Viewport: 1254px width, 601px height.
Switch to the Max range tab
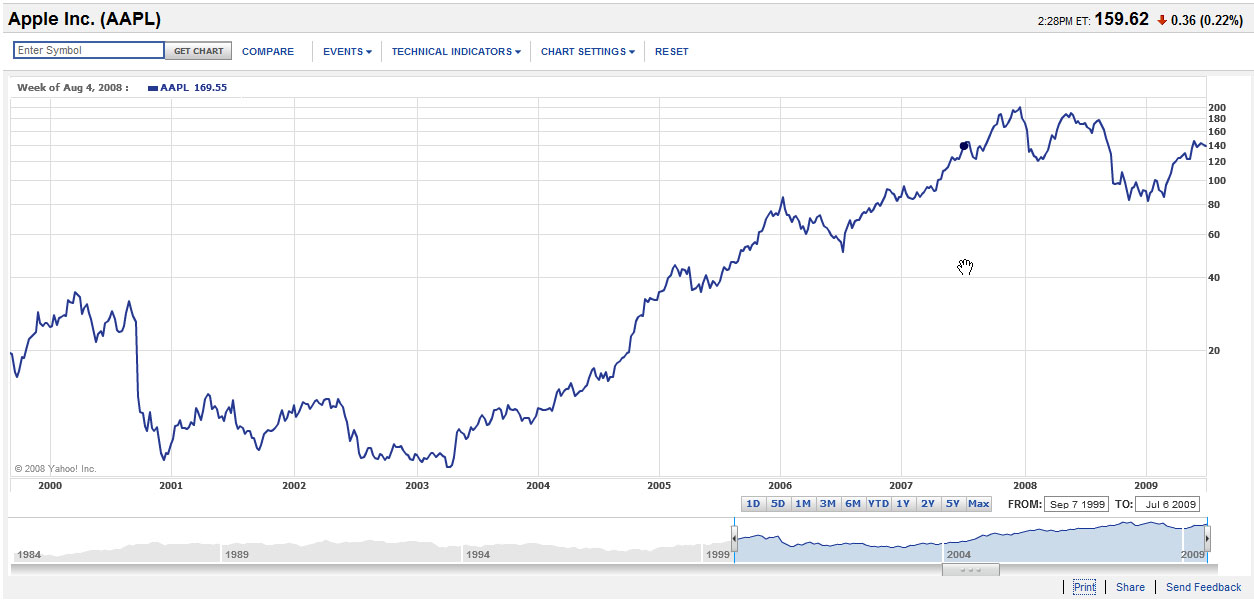977,504
